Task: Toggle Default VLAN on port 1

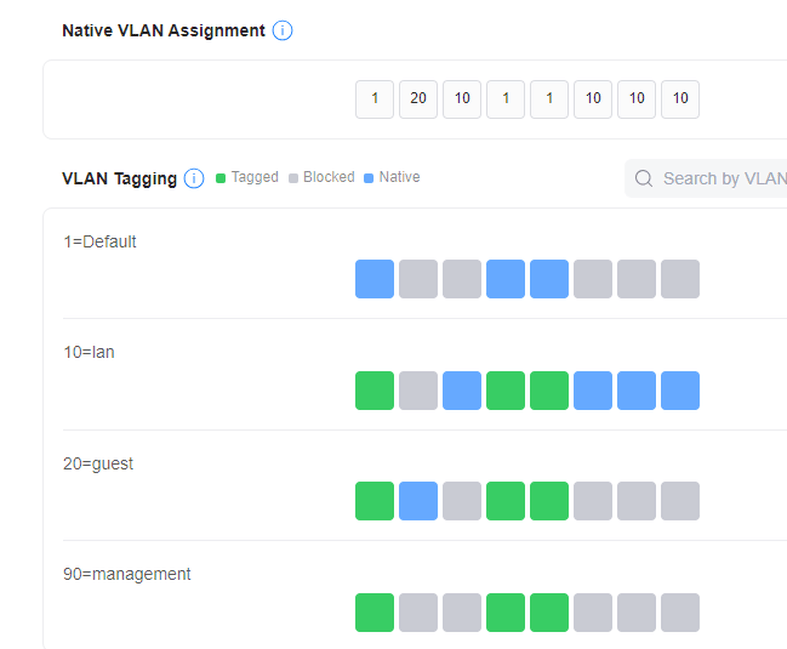Action: (375, 279)
